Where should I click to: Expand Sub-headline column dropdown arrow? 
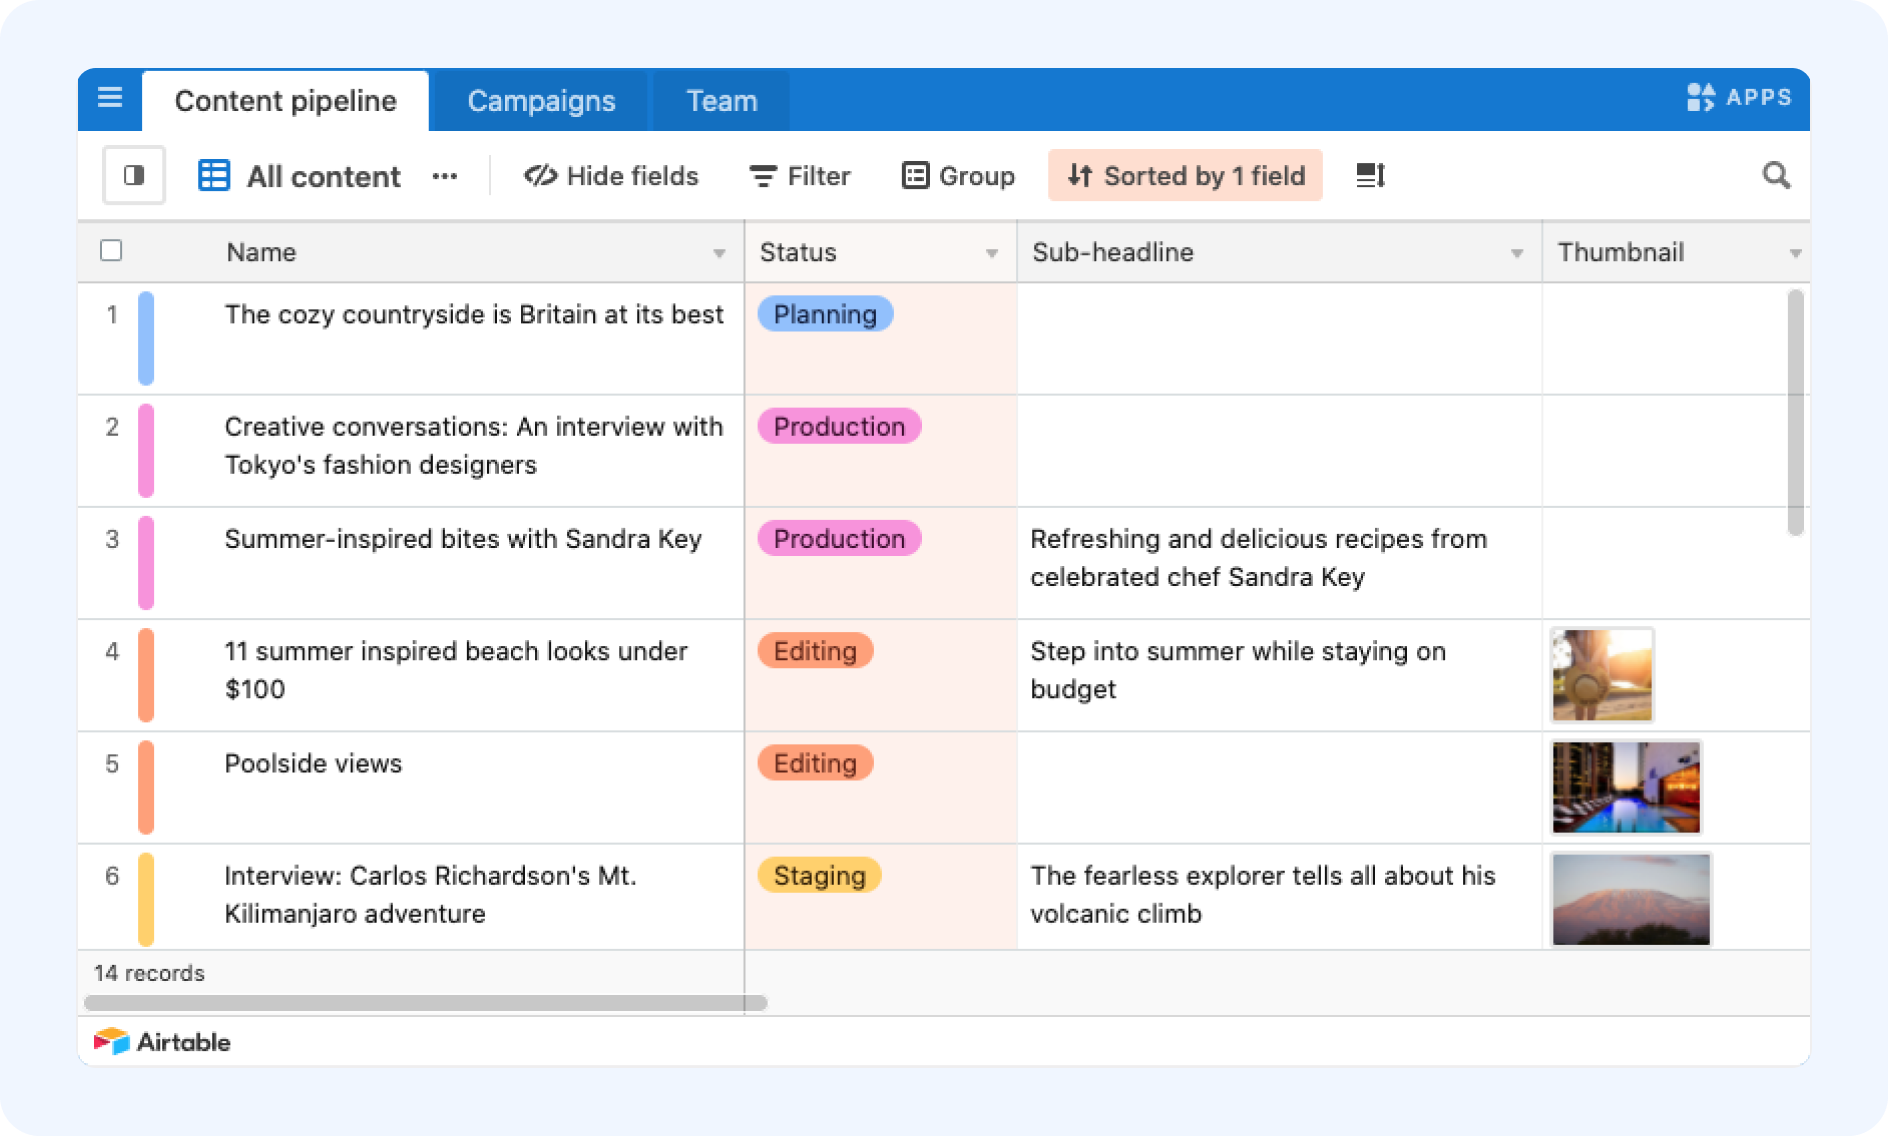tap(1517, 253)
